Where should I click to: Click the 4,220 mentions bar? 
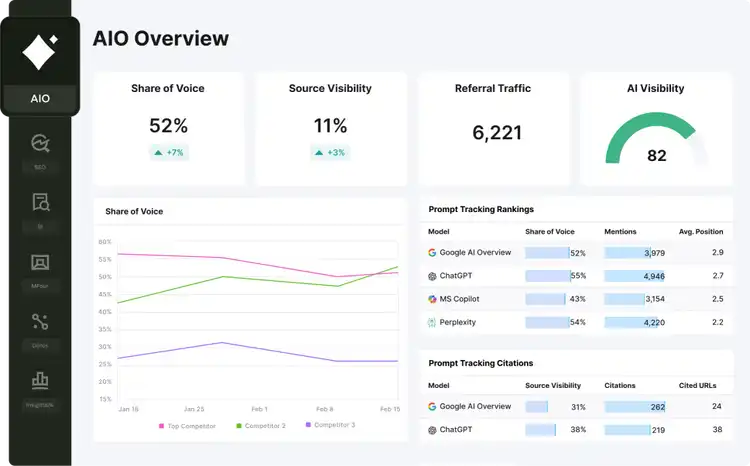(629, 322)
